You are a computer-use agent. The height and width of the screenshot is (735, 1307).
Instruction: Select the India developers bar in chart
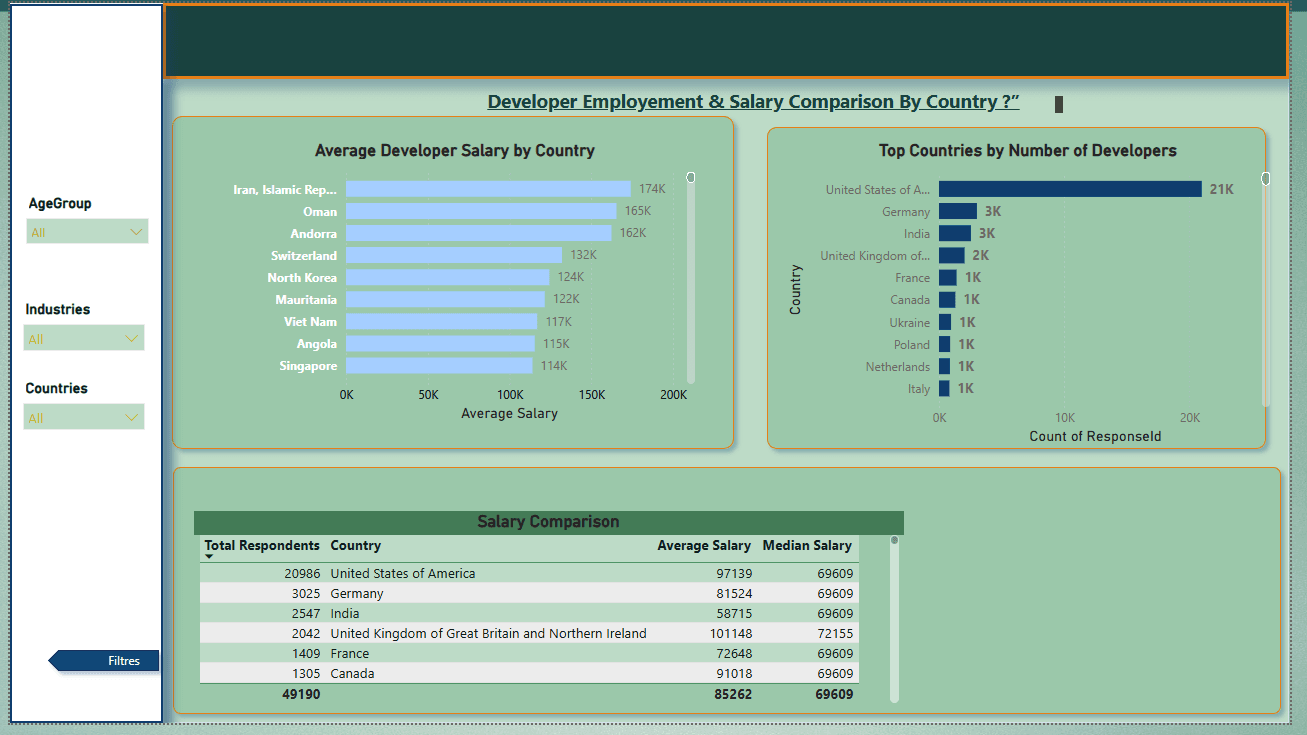[955, 233]
